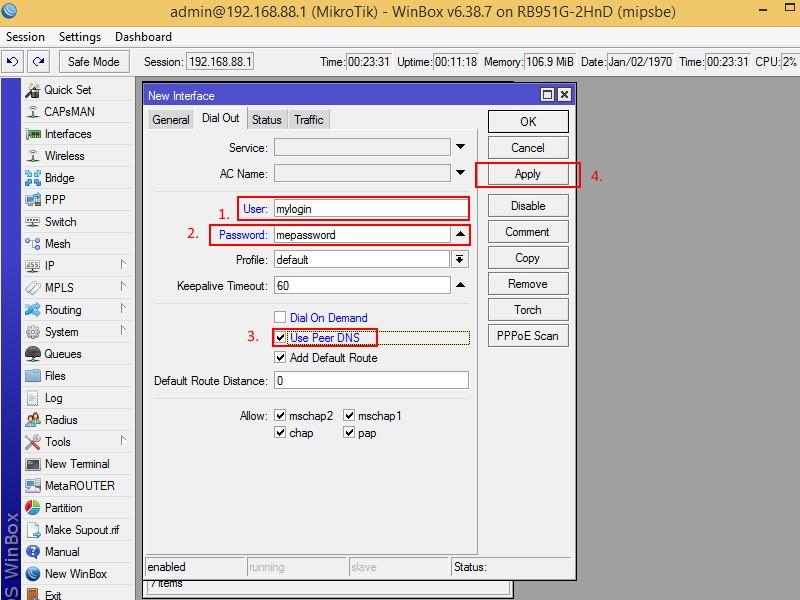Open the Queues sidebar icon
800x600 pixels.
tap(33, 354)
